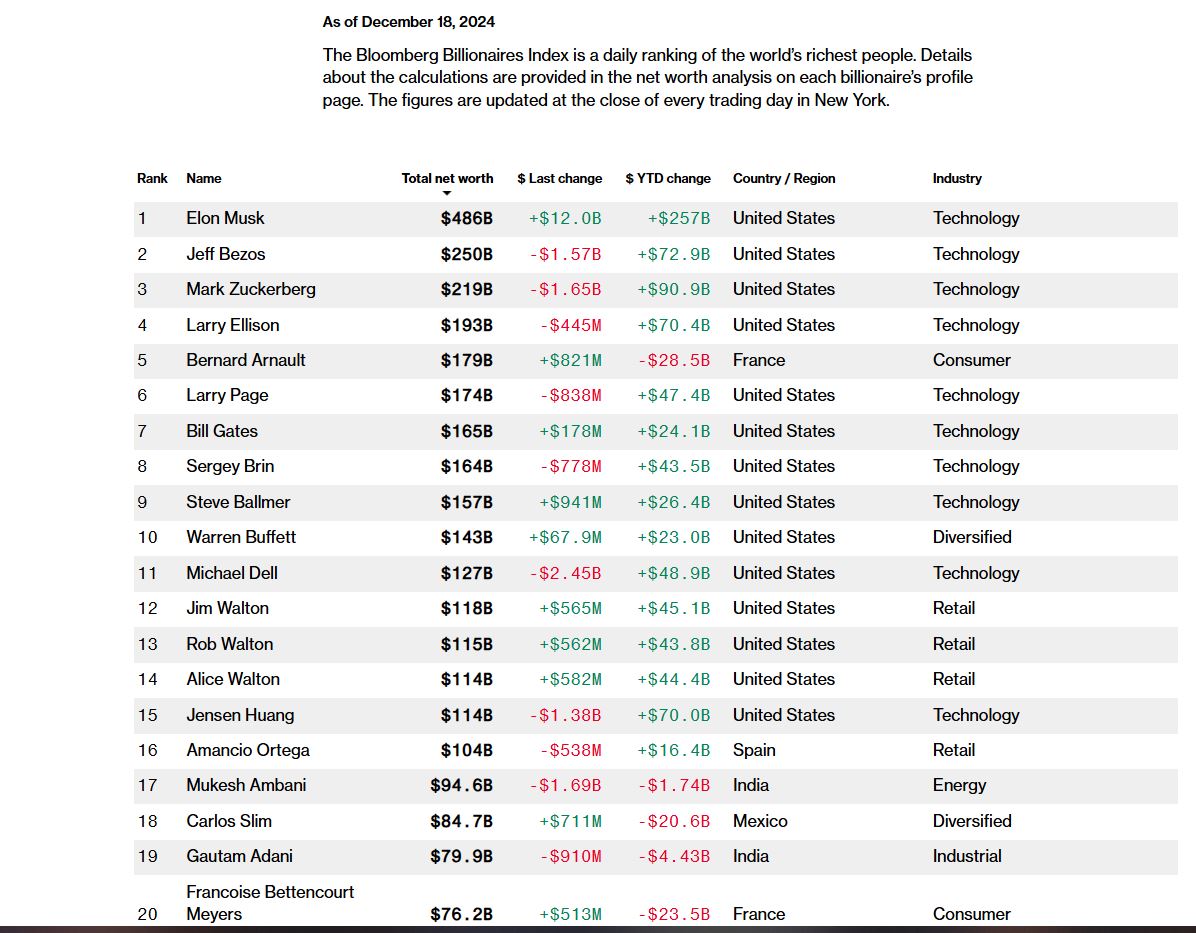Screen dimensions: 1196x933
Task: Click Francoise Bettencourt Meyers' name
Action: 270,902
